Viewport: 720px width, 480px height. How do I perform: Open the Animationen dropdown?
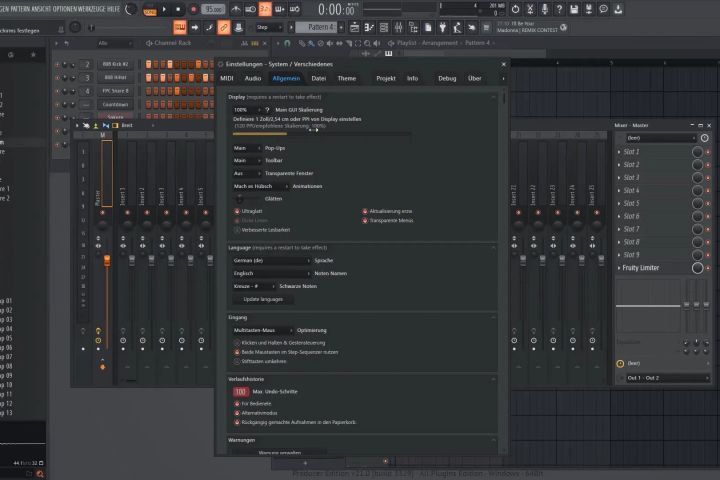261,186
